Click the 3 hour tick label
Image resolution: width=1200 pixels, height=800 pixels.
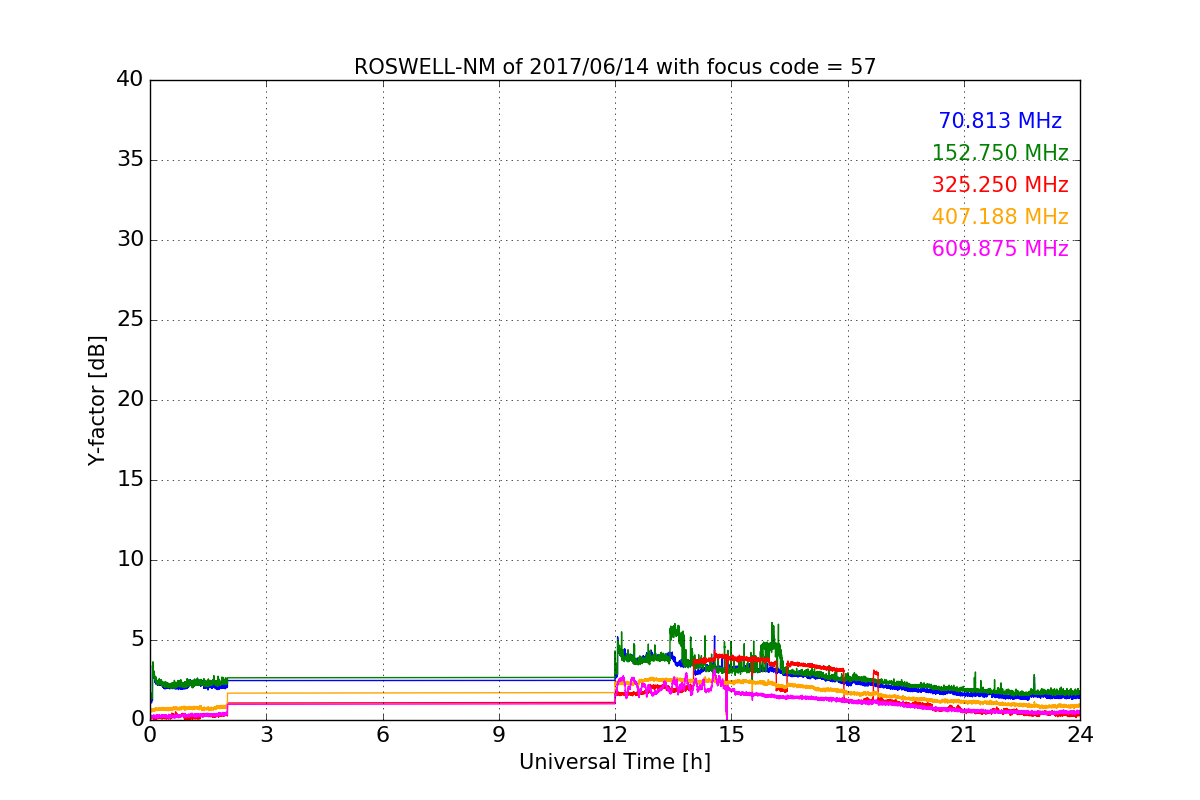266,735
